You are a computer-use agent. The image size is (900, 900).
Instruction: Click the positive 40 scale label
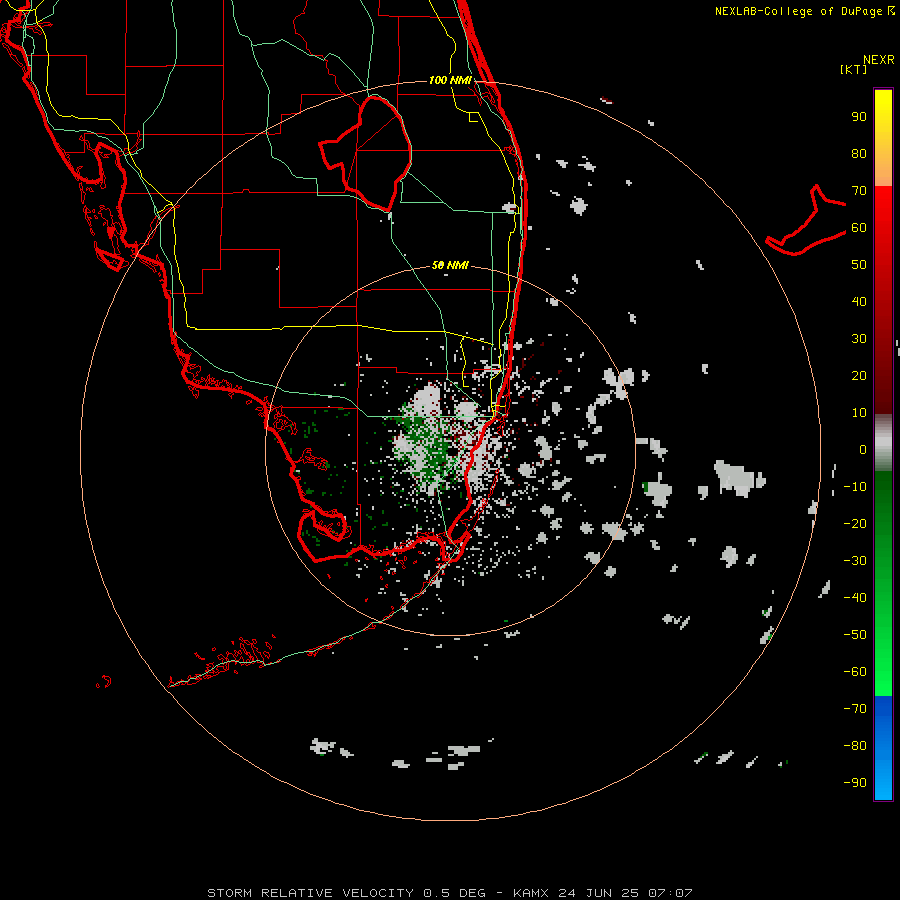tap(859, 302)
